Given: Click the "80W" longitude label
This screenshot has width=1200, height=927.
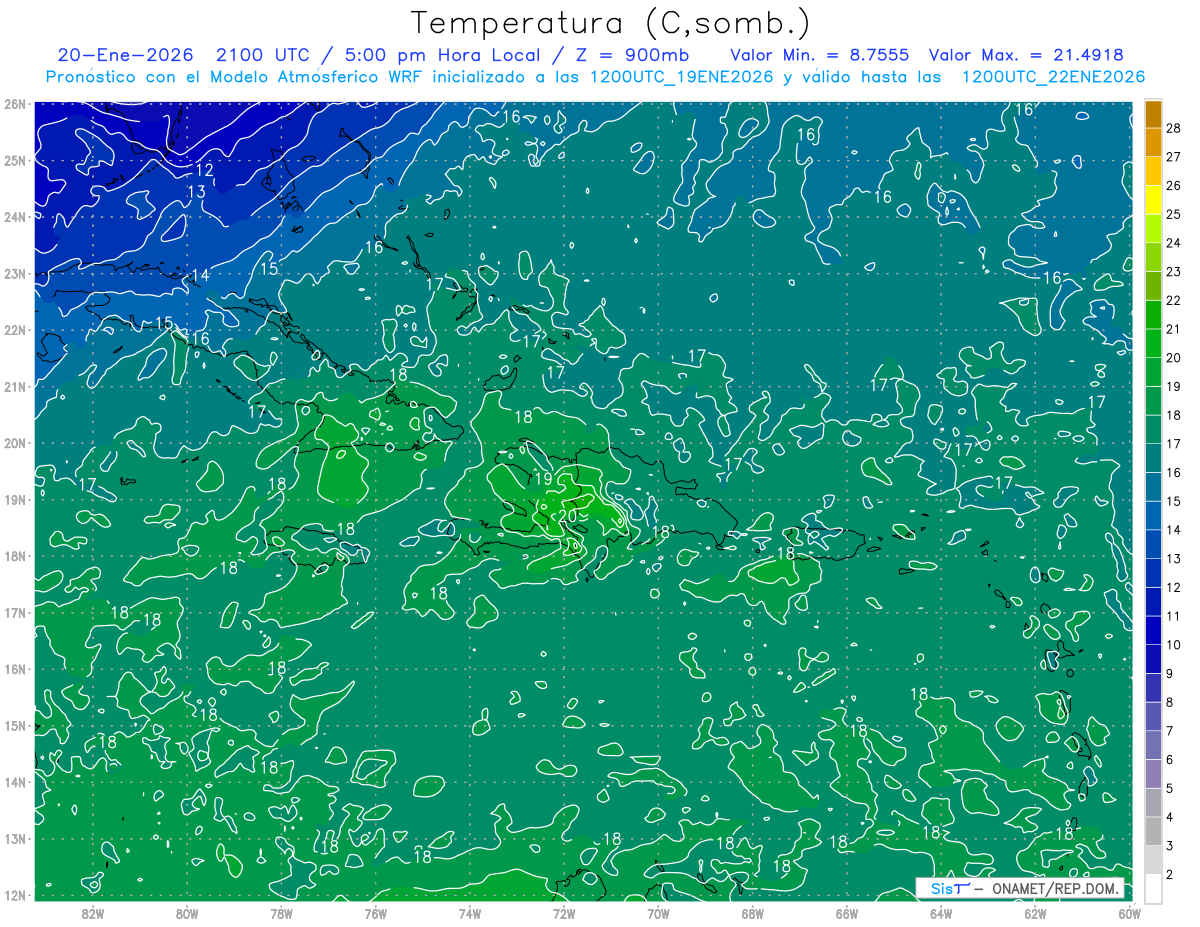Looking at the screenshot, I should coord(187,913).
